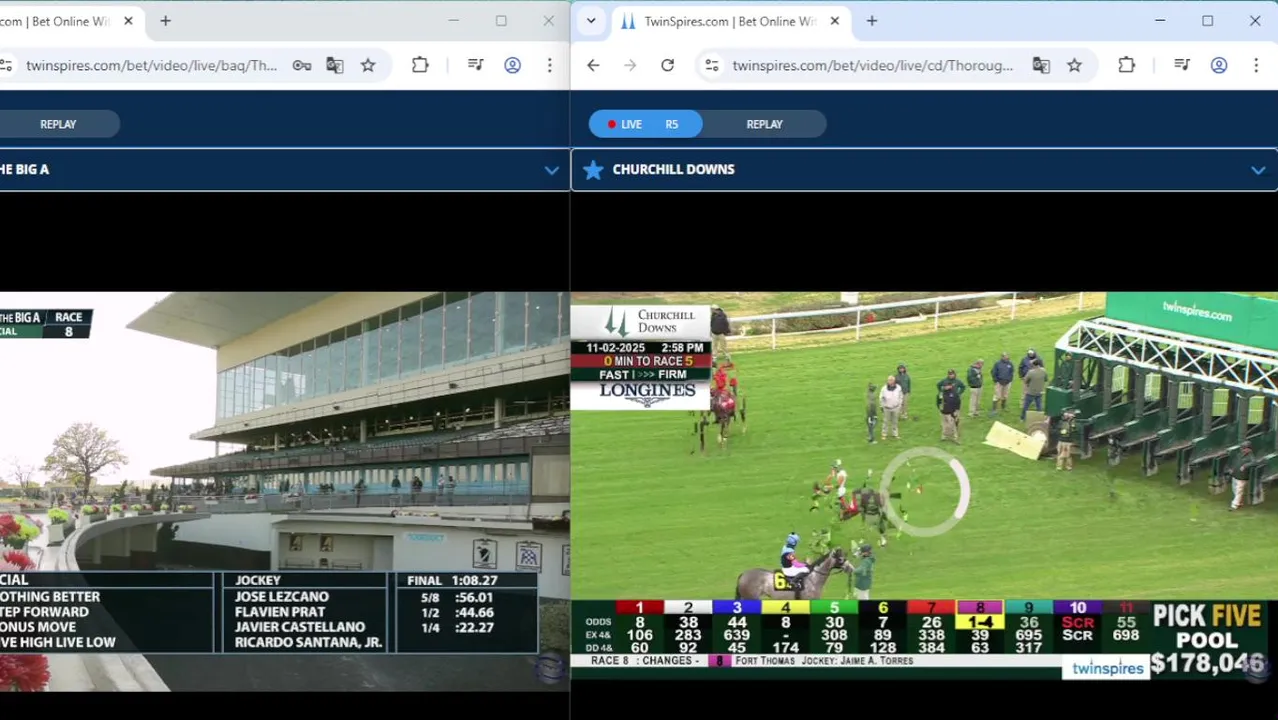Close the TwinSpires tab in right window
Image resolution: width=1278 pixels, height=720 pixels.
coord(835,21)
